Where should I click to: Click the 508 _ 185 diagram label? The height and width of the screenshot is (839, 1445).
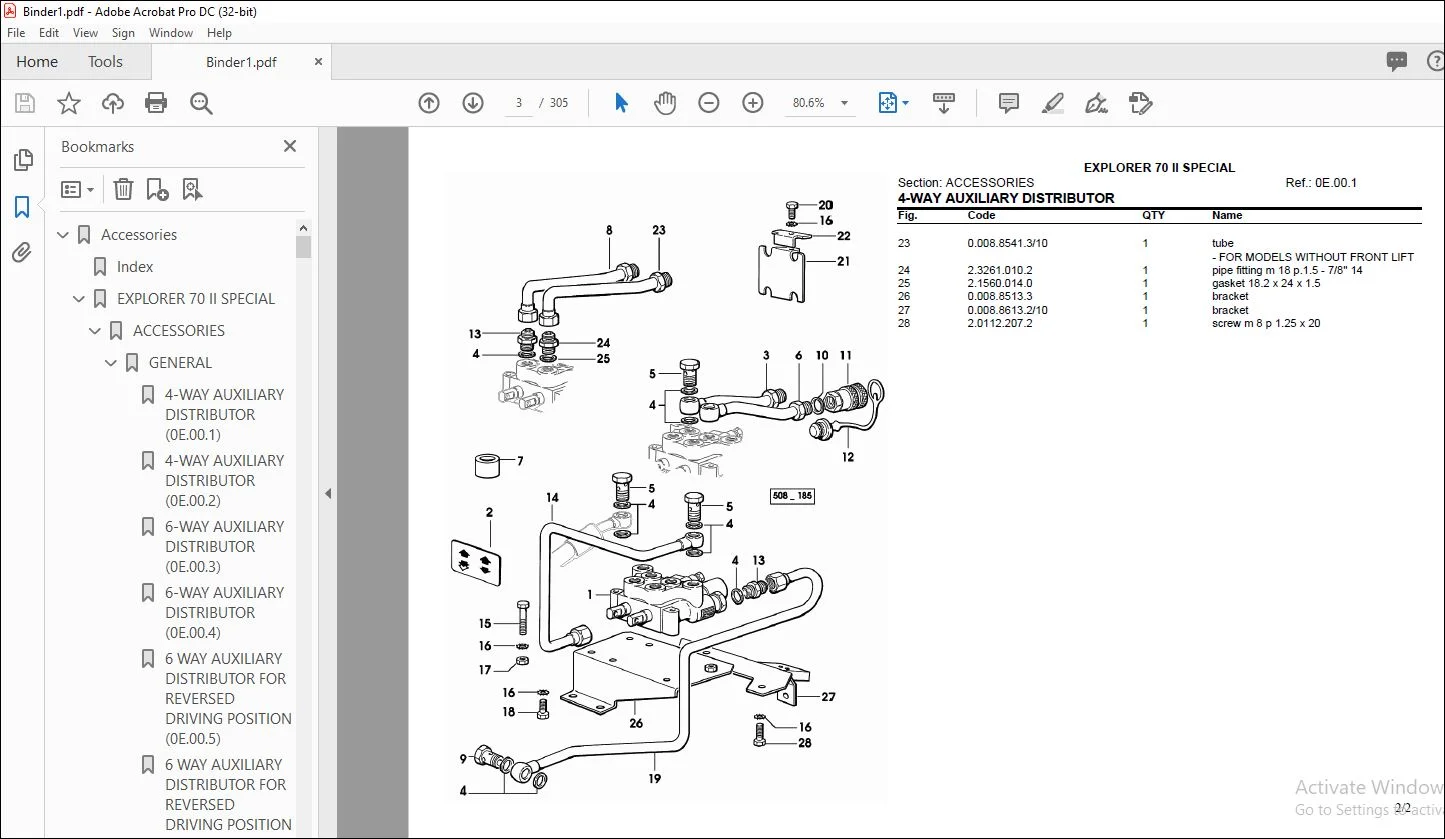[792, 496]
